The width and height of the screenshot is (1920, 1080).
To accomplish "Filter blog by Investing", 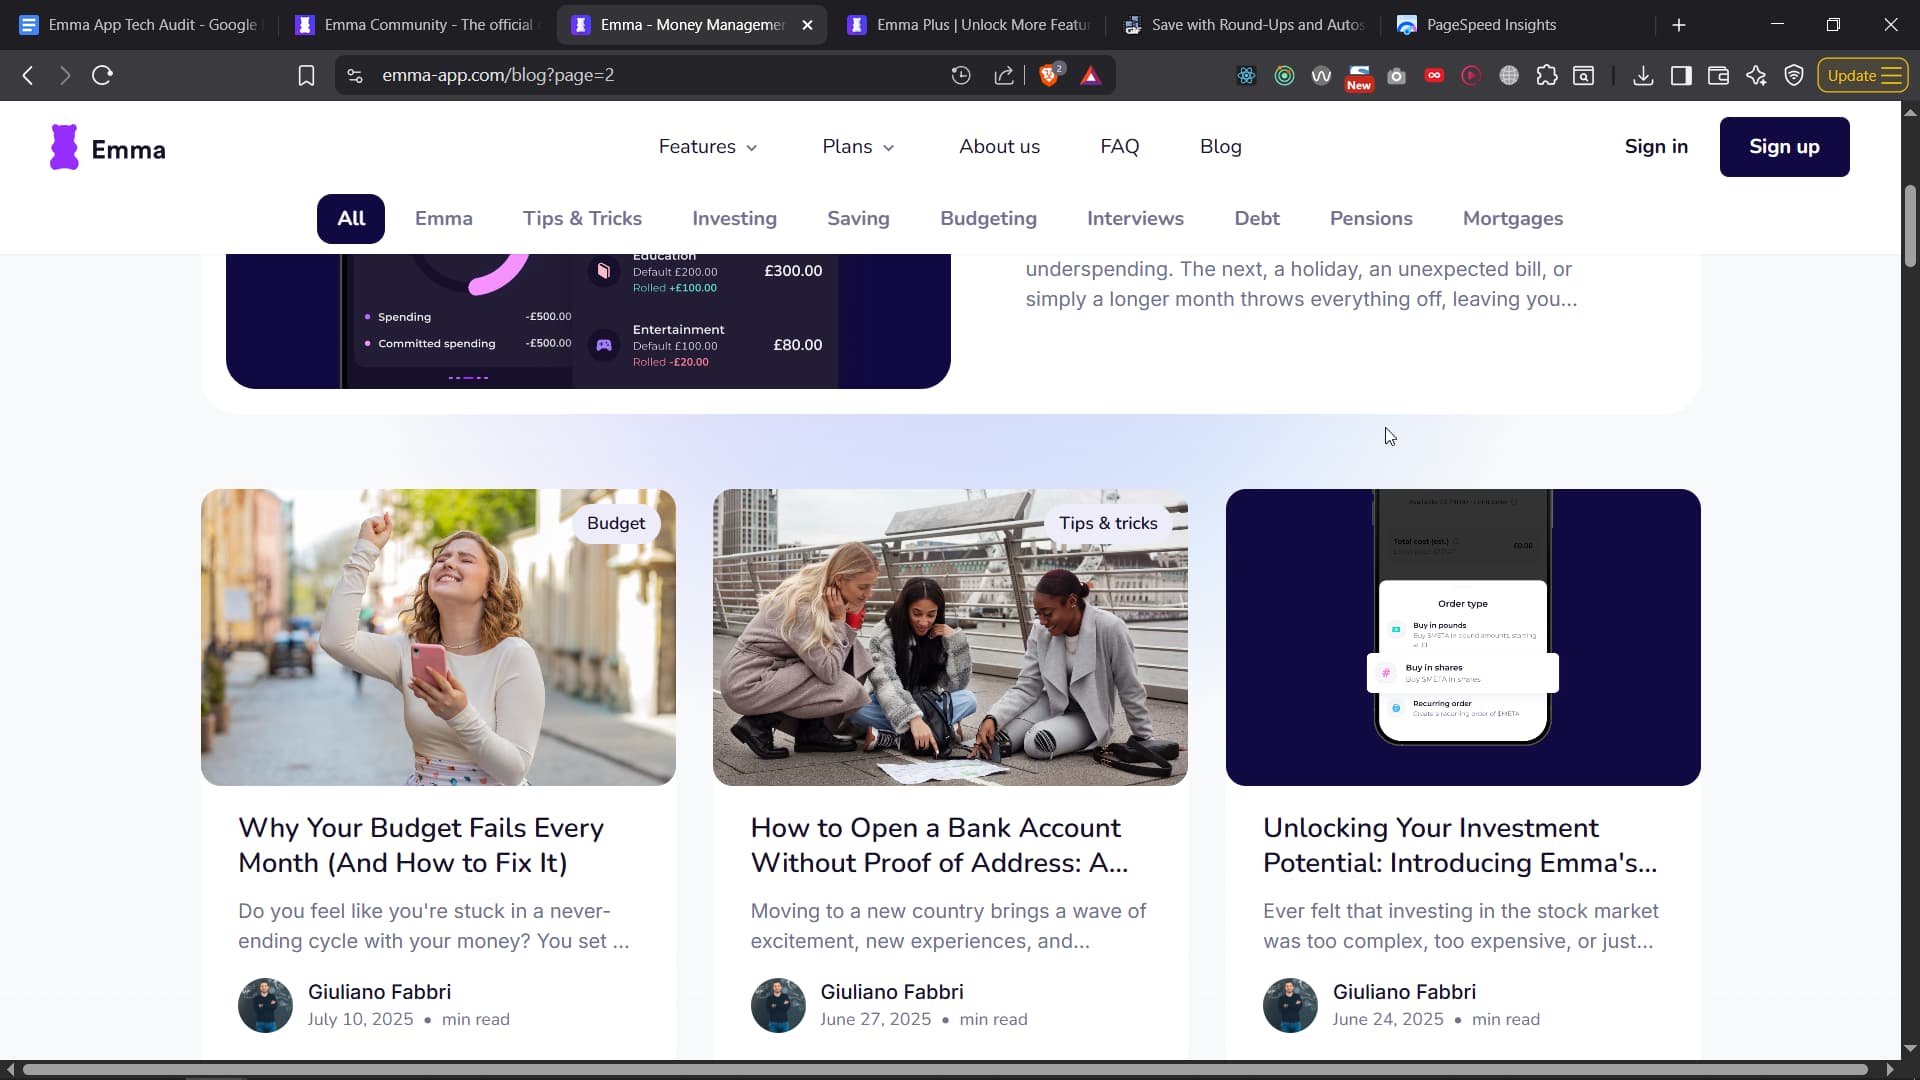I will 734,219.
